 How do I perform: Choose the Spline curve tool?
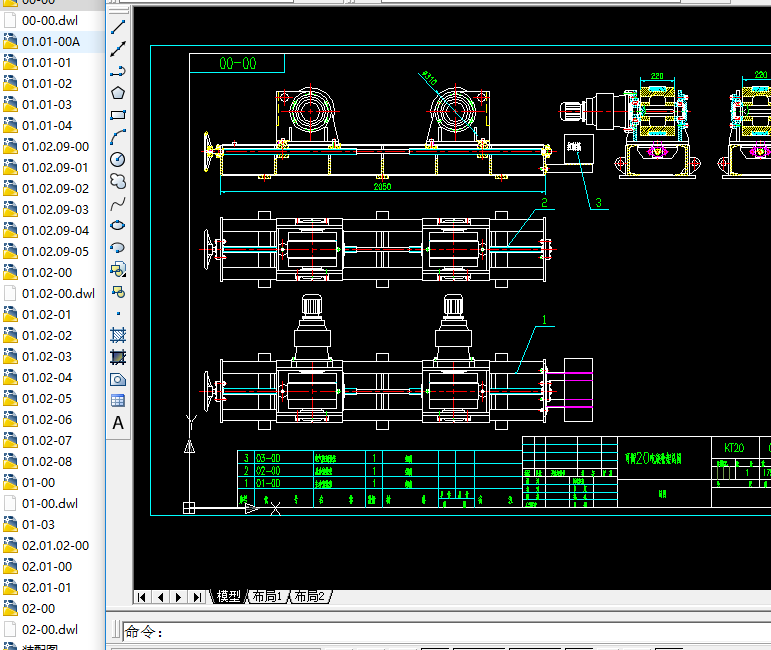pyautogui.click(x=118, y=203)
